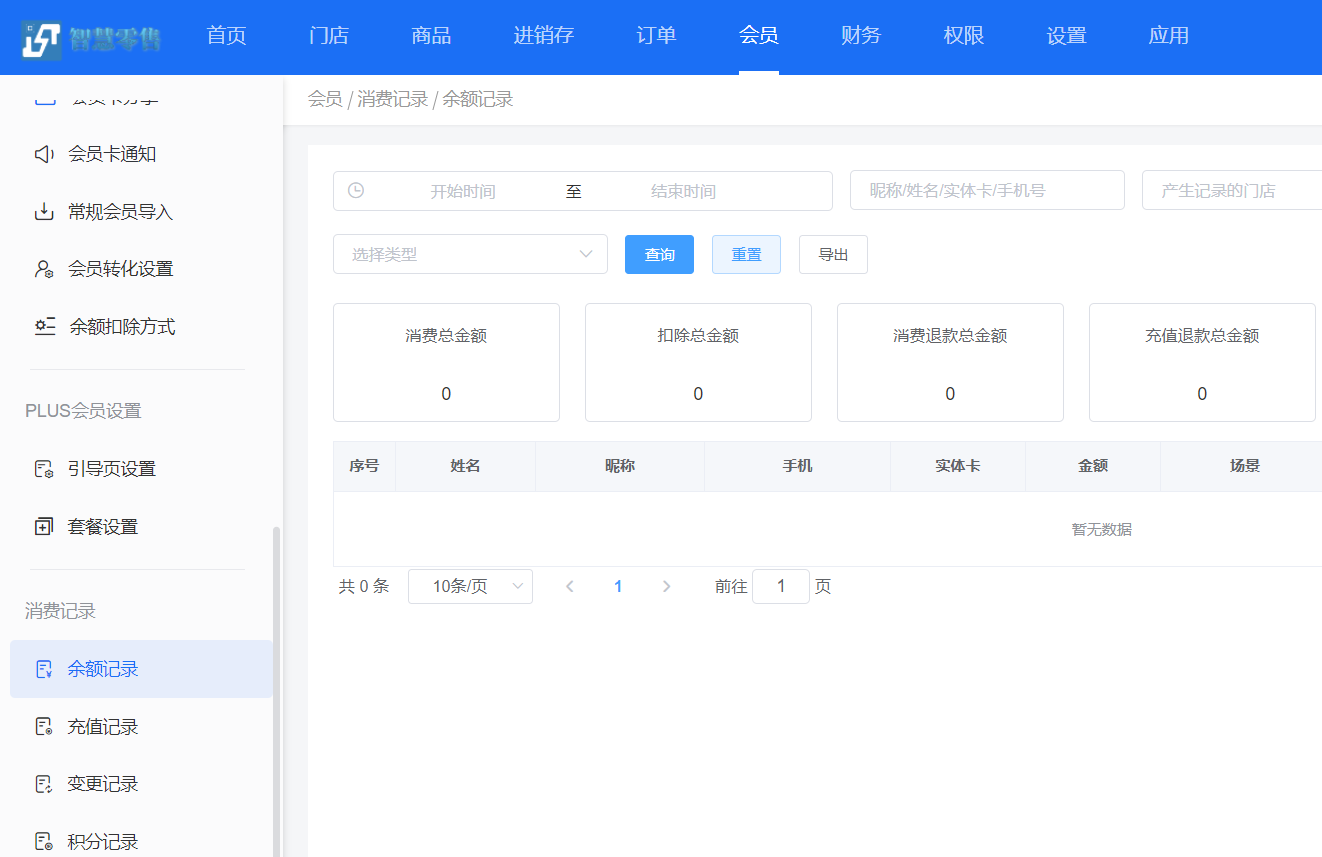This screenshot has width=1322, height=857.
Task: Click the 智慧零售 logo
Action: 91,38
